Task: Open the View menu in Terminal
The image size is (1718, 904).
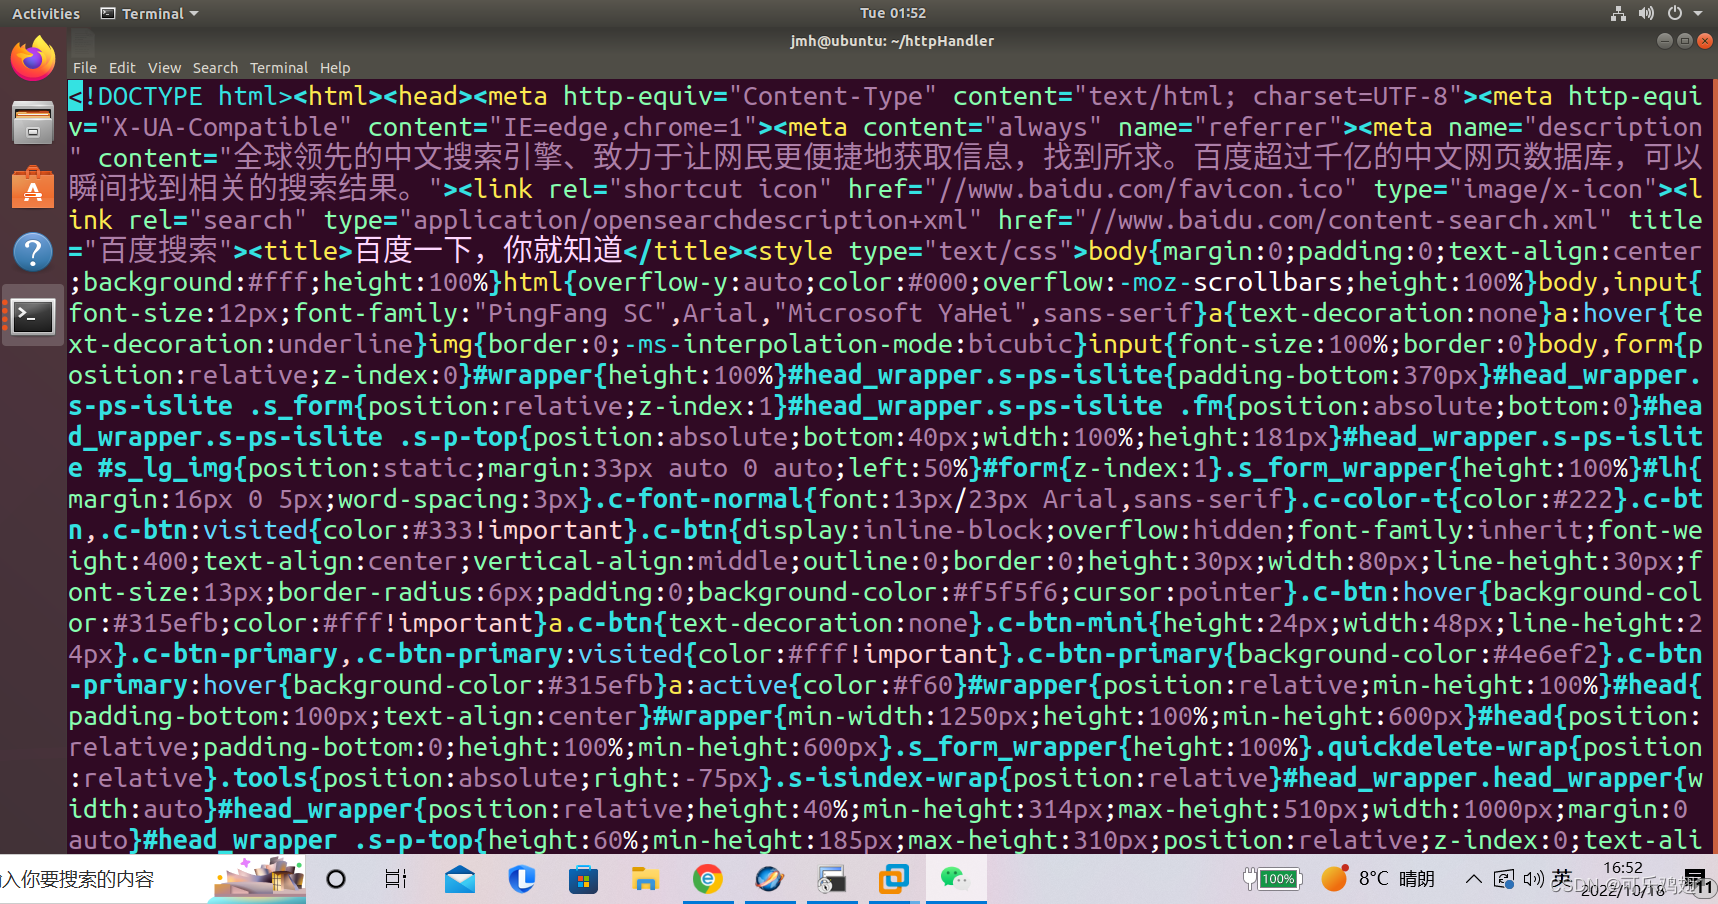Action: [x=164, y=68]
